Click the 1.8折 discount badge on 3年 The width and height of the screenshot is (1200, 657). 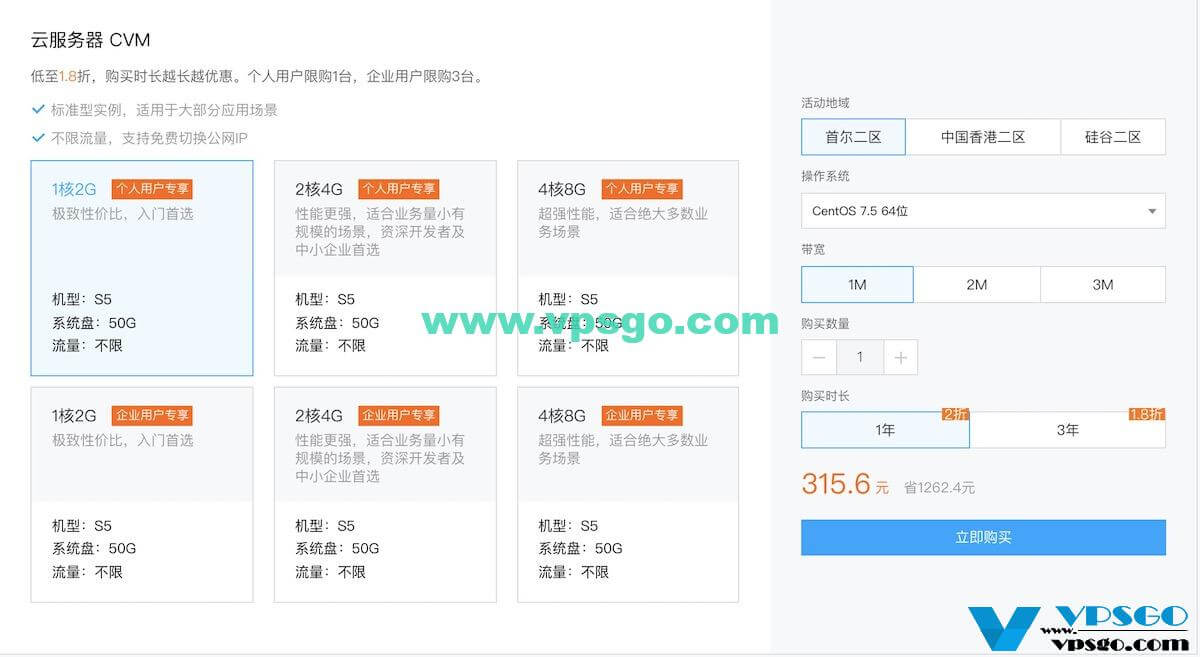click(x=1147, y=414)
